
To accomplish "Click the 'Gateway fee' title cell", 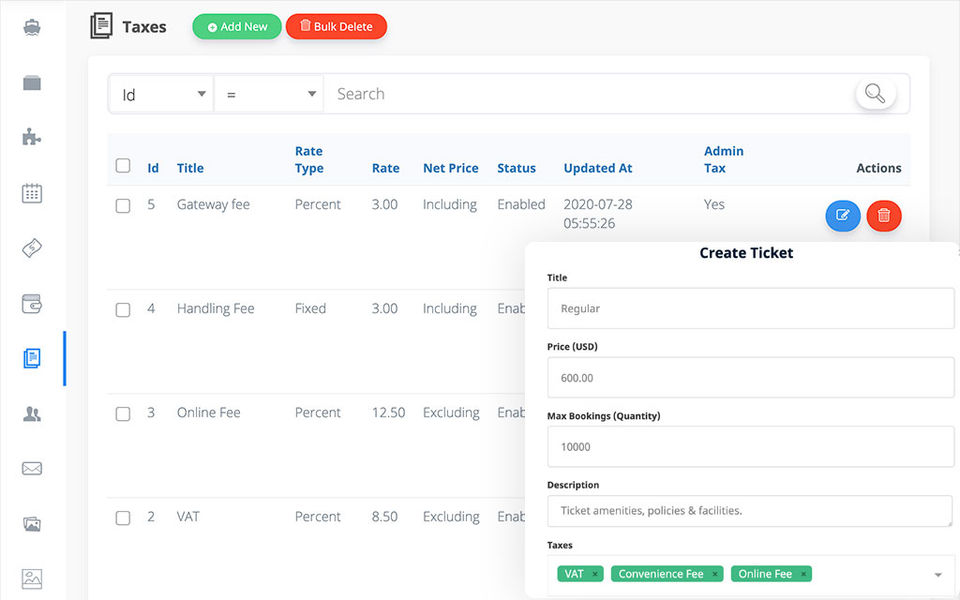I will (x=213, y=204).
